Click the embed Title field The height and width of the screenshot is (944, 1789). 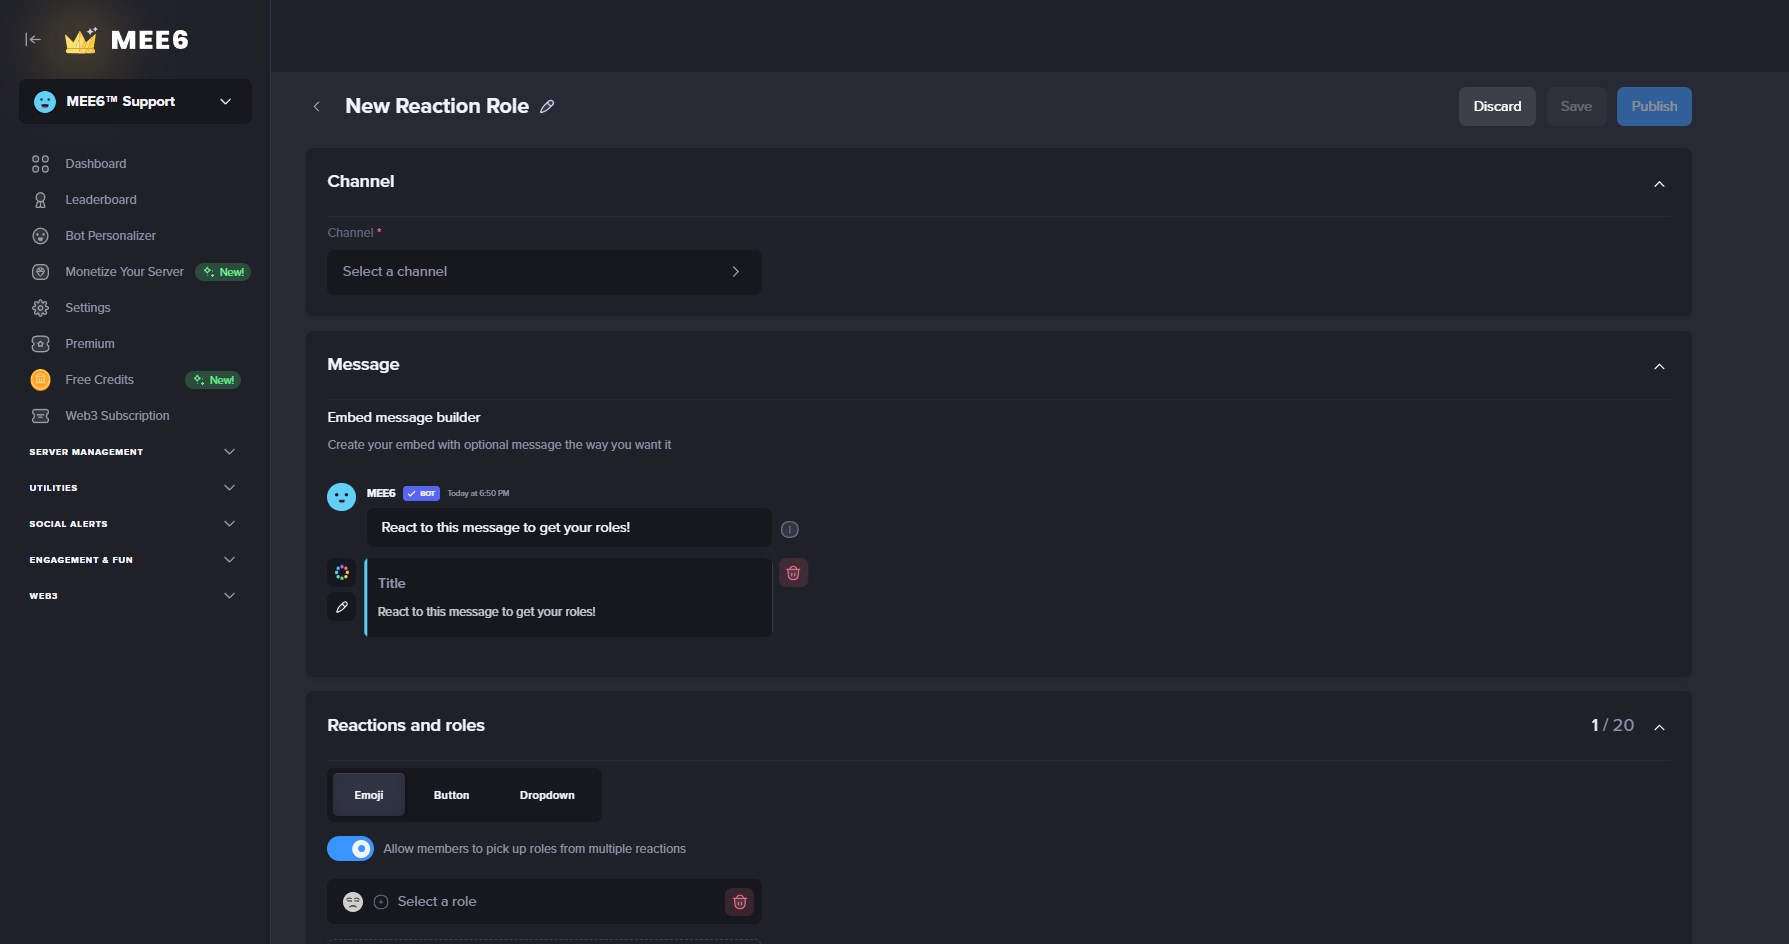[392, 583]
